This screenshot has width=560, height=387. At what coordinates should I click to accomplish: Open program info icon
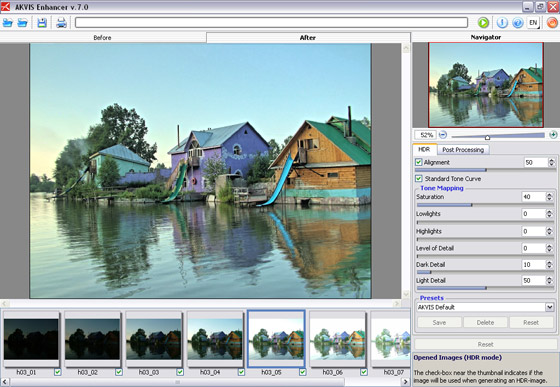coord(502,23)
